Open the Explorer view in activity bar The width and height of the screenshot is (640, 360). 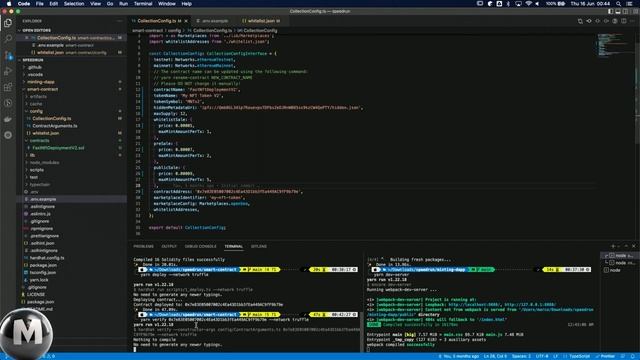click(x=8, y=23)
